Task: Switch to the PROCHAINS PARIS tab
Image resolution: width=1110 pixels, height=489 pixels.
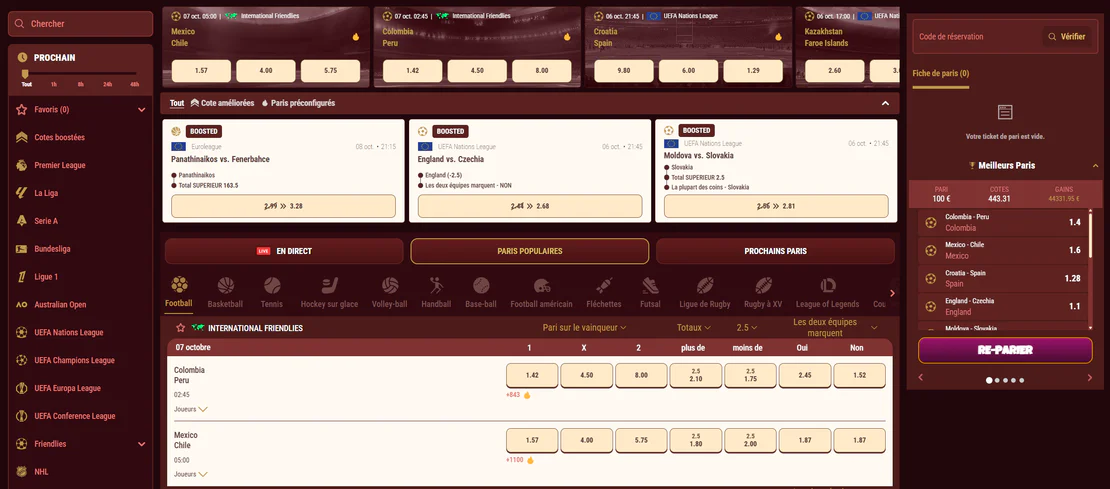Action: pyautogui.click(x=775, y=251)
